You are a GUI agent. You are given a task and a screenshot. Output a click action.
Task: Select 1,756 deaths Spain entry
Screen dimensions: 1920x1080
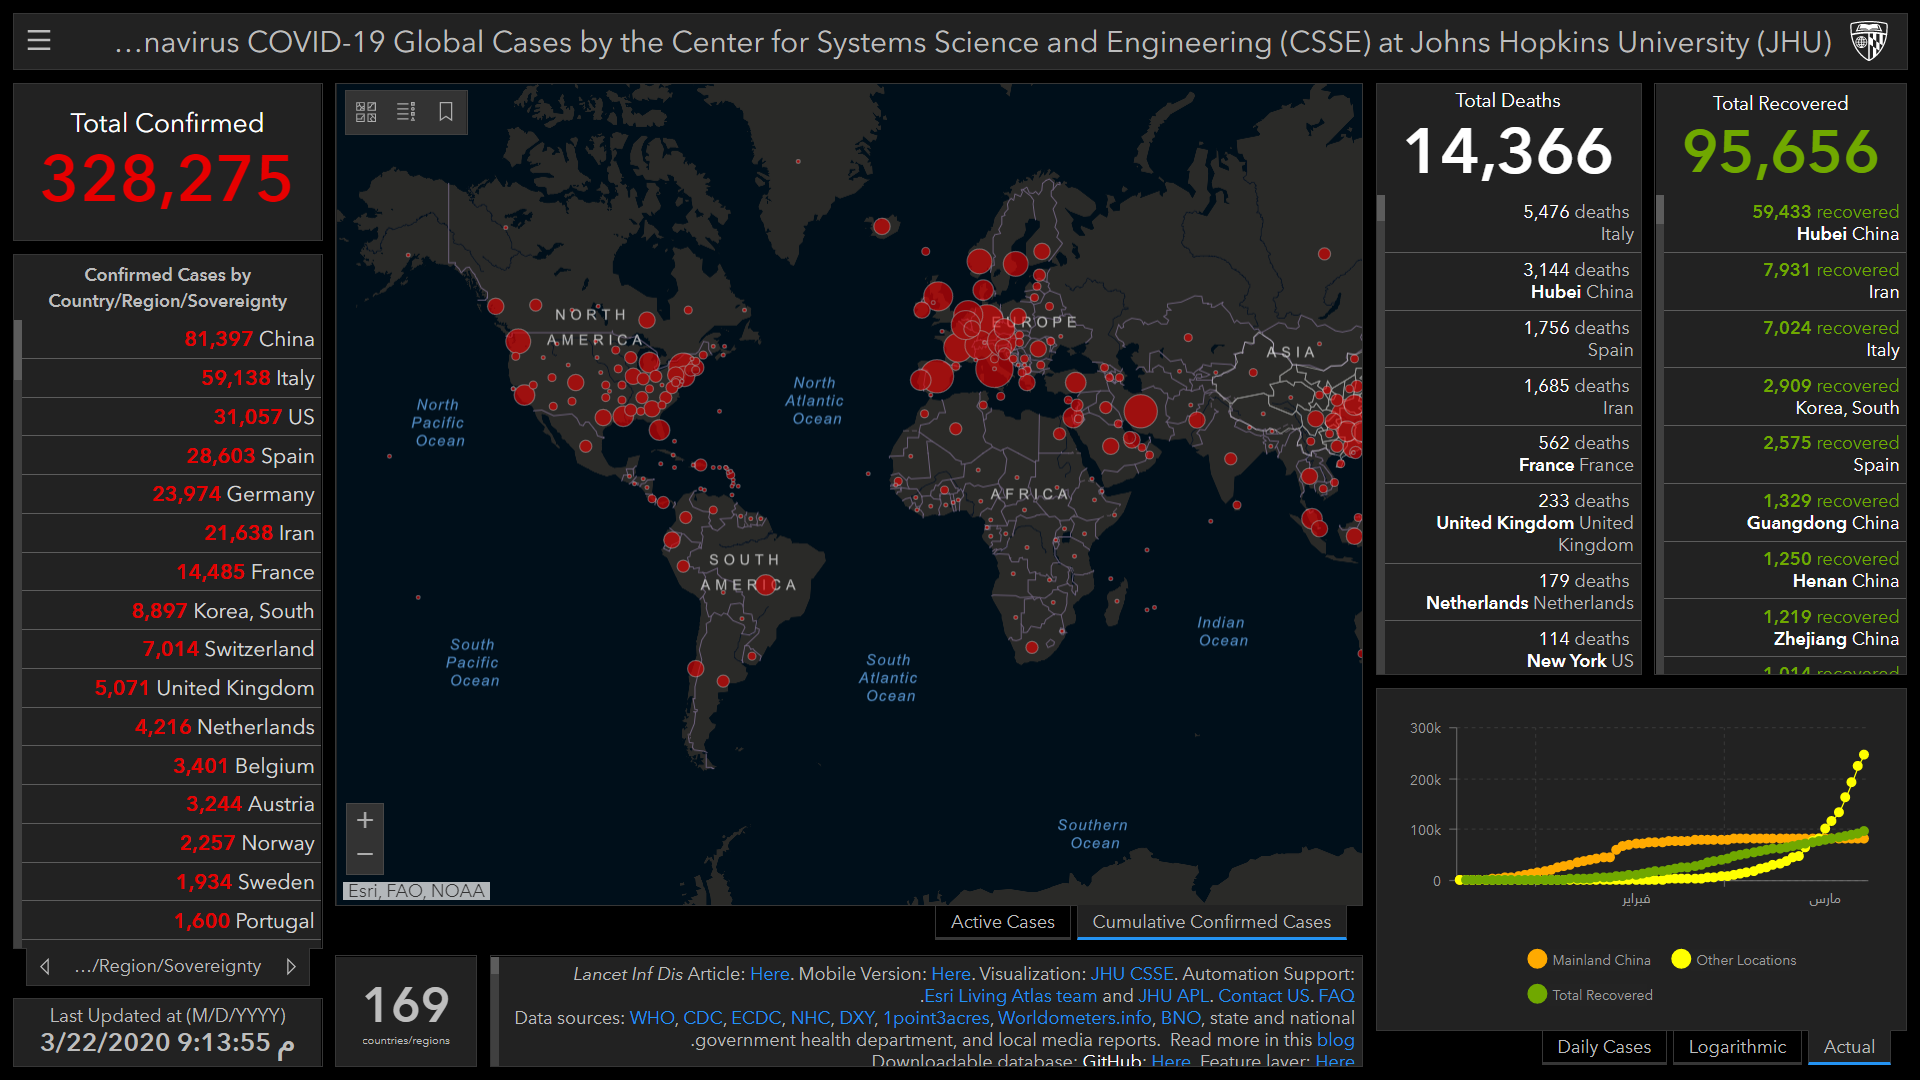[x=1512, y=339]
